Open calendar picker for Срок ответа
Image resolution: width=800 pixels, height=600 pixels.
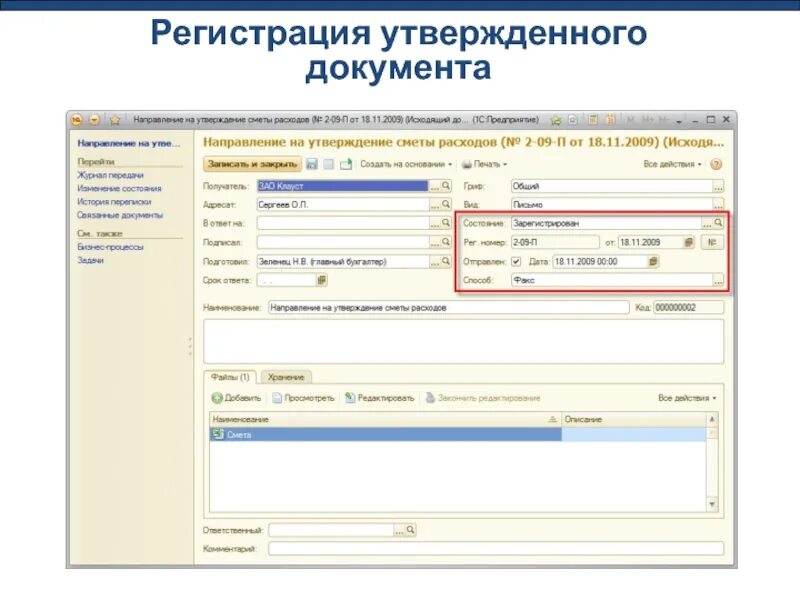click(x=321, y=280)
